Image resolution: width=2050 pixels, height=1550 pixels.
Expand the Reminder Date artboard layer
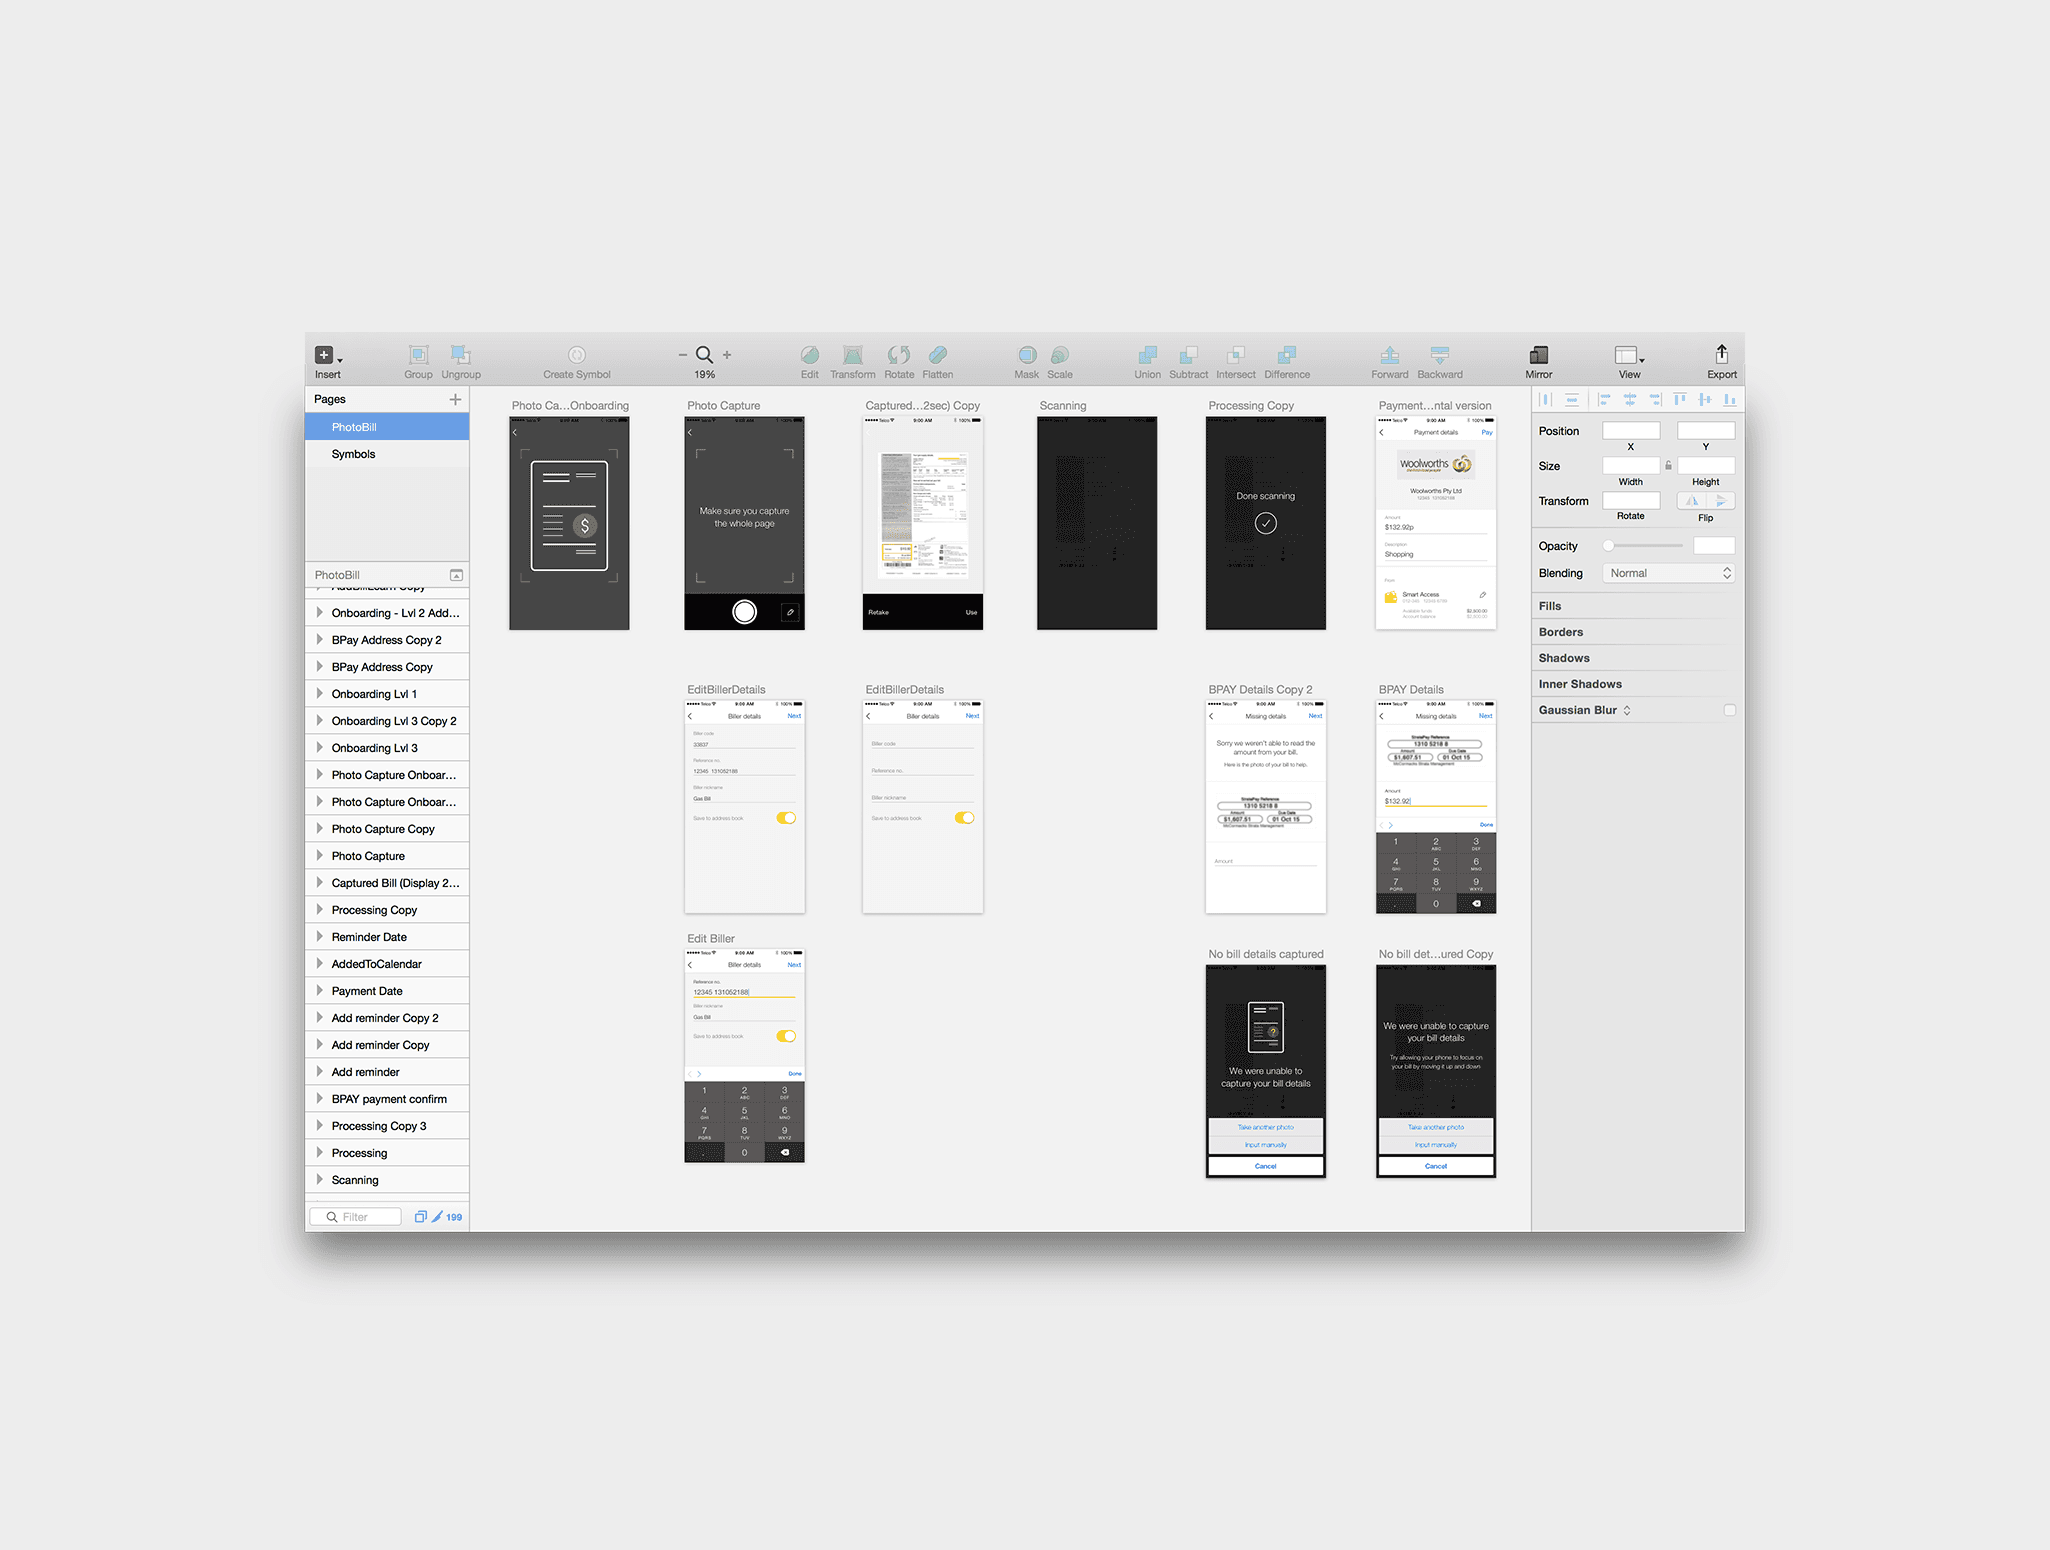point(319,937)
